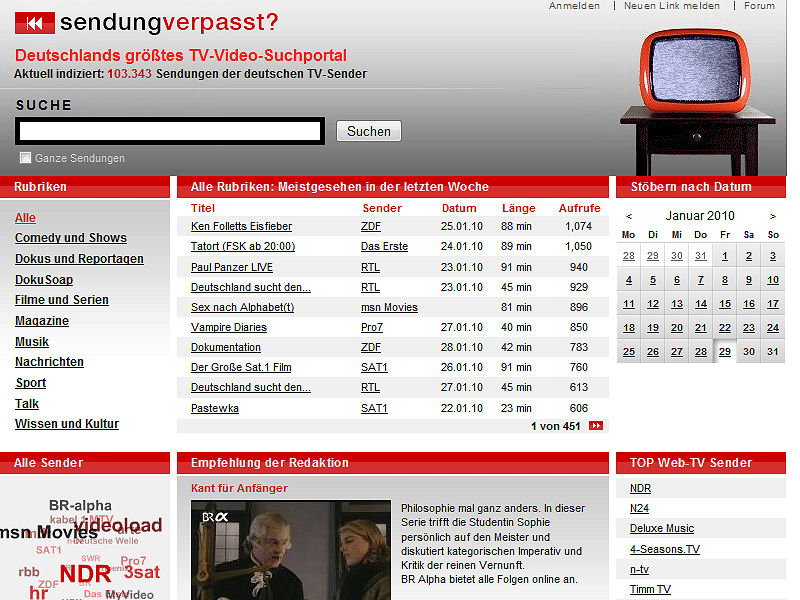This screenshot has height=600, width=800.
Task: Click the next page arrow icon
Action: [596, 426]
